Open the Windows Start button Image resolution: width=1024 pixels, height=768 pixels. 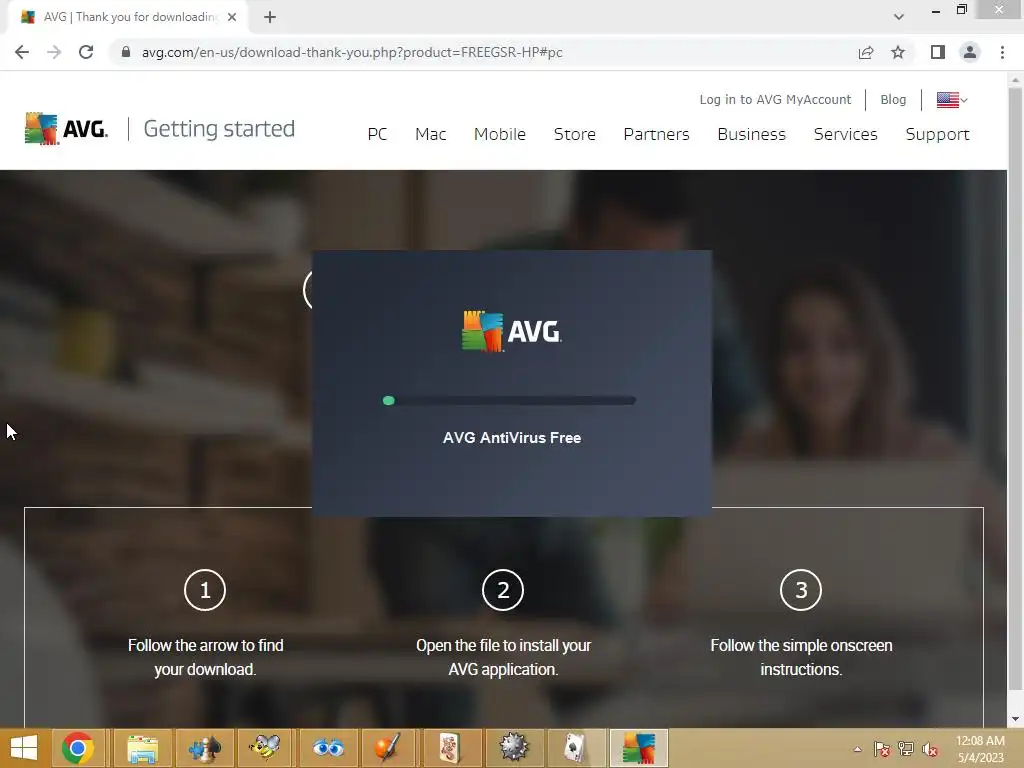pos(24,748)
